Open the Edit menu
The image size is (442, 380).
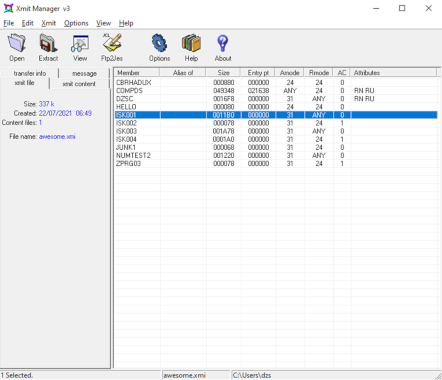(28, 23)
